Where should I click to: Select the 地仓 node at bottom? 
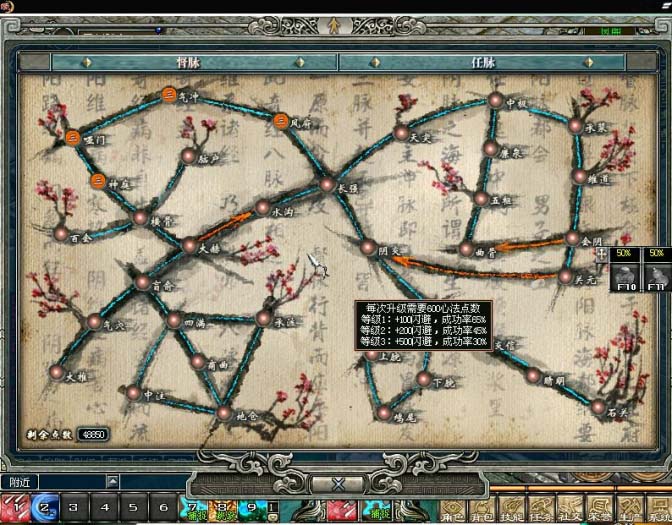click(223, 412)
